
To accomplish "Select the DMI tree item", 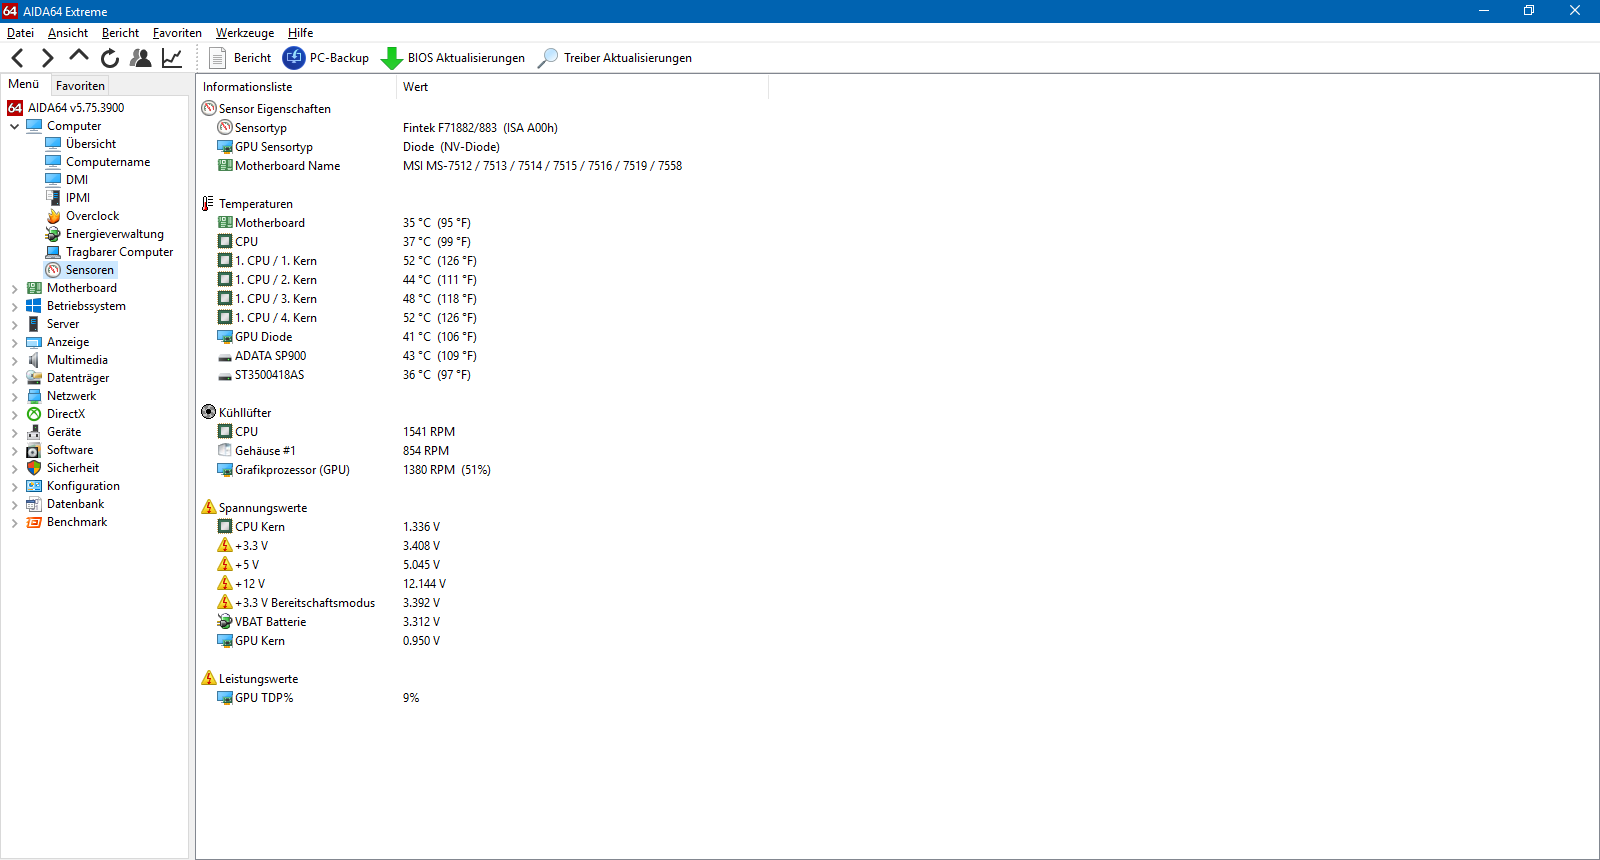I will point(77,180).
